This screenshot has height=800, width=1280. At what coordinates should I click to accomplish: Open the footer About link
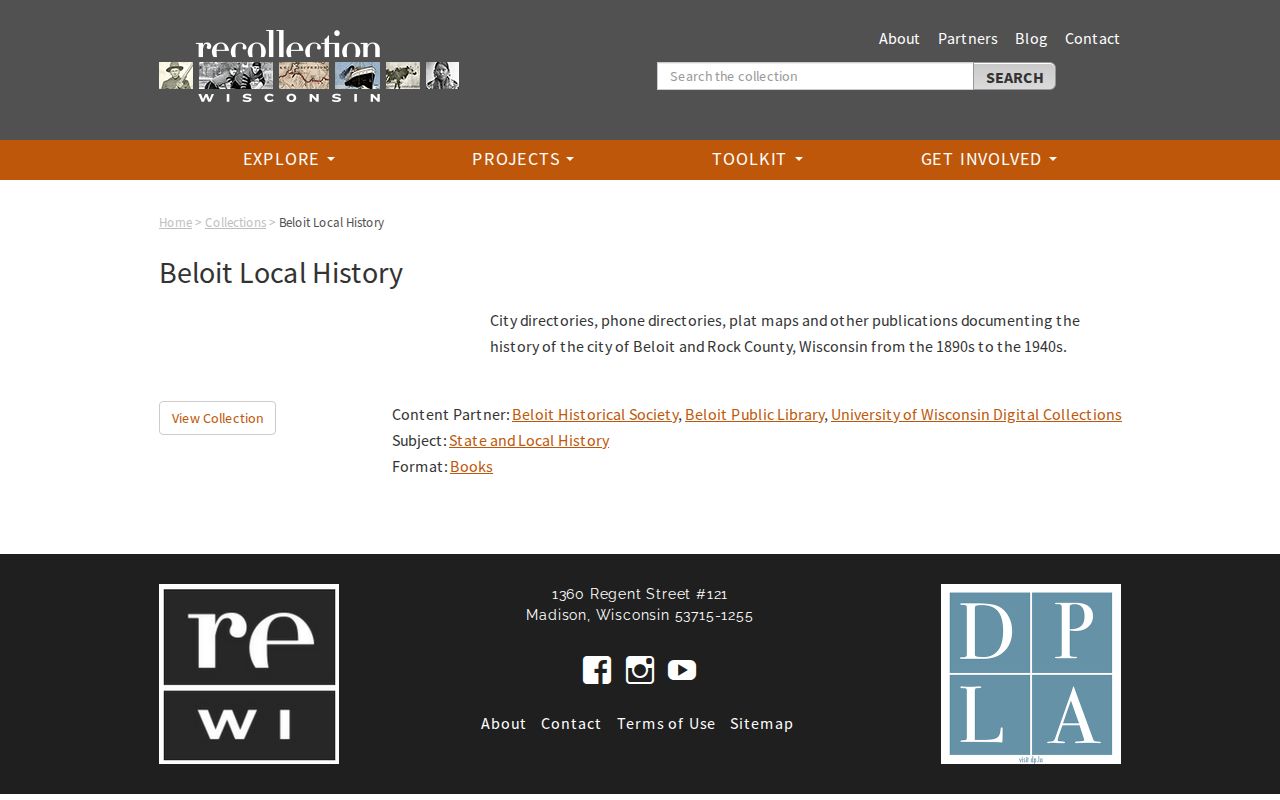[x=503, y=723]
